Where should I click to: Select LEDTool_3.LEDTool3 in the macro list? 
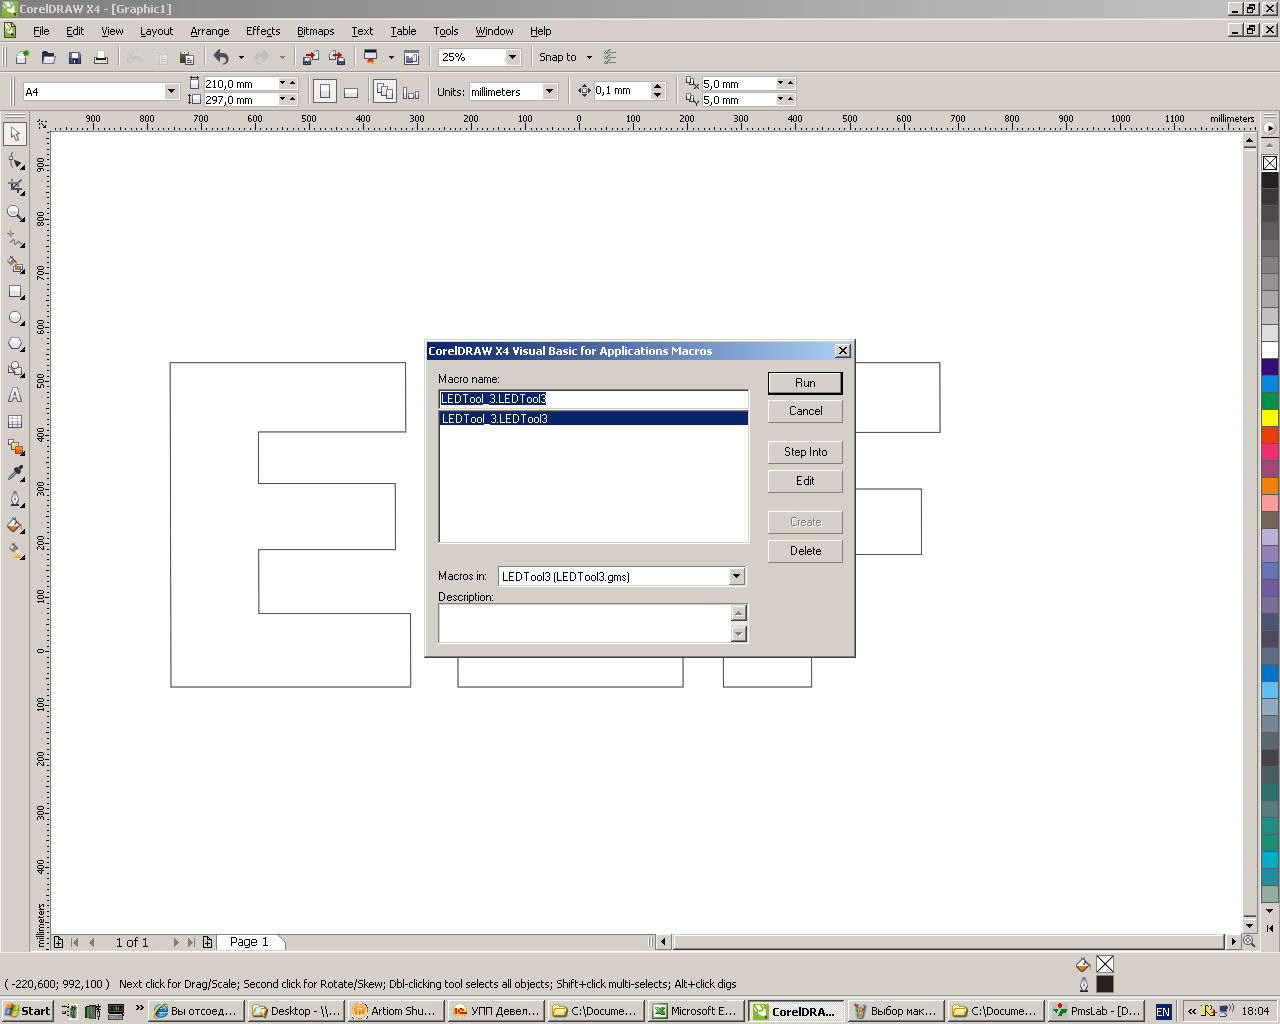(594, 419)
